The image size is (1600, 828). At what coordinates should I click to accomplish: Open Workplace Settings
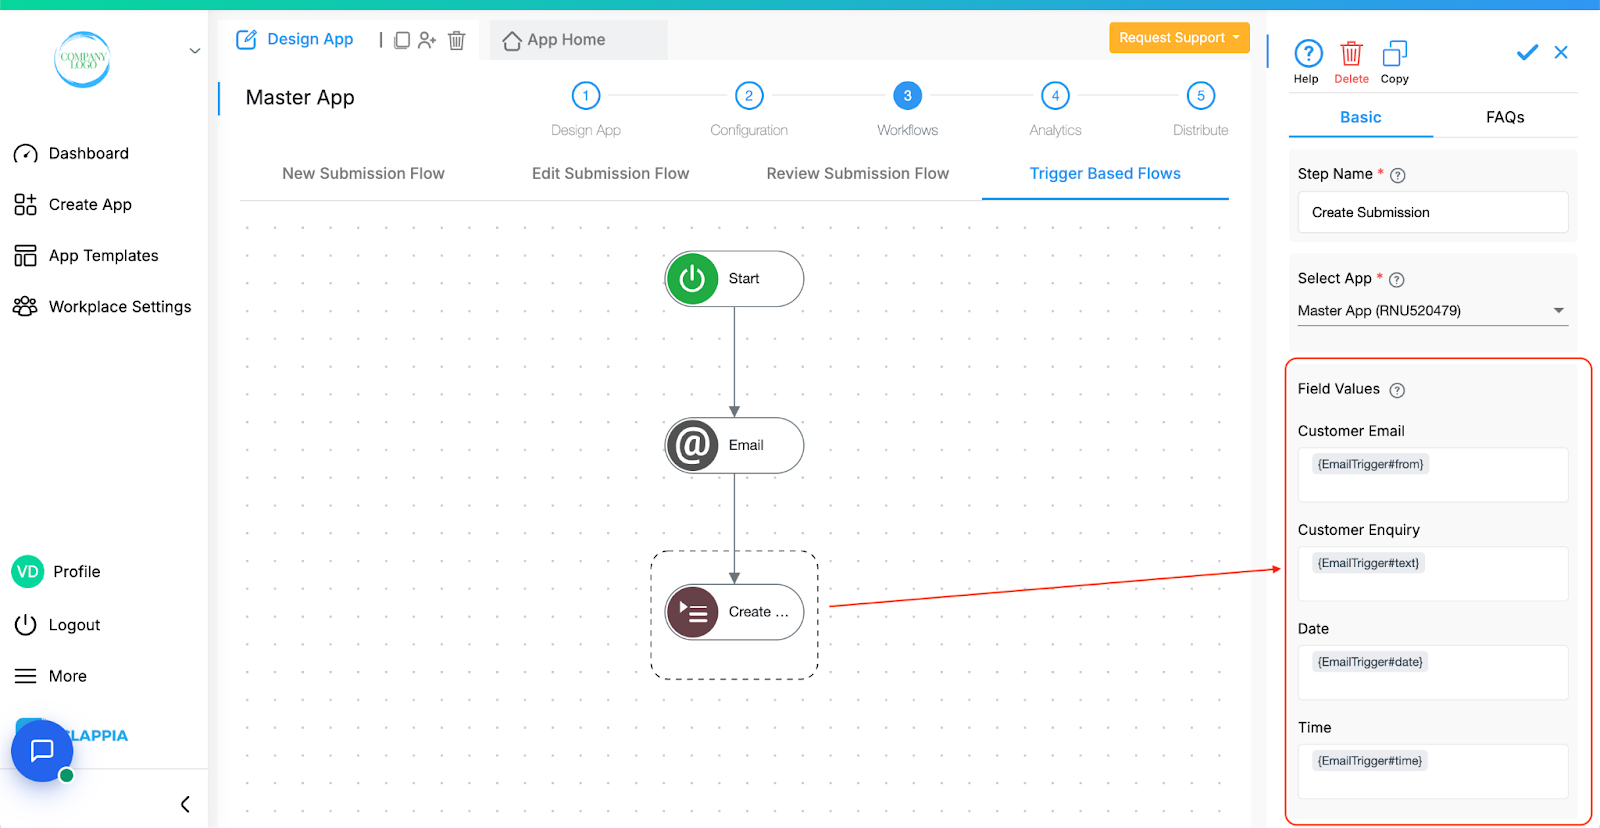(x=102, y=306)
